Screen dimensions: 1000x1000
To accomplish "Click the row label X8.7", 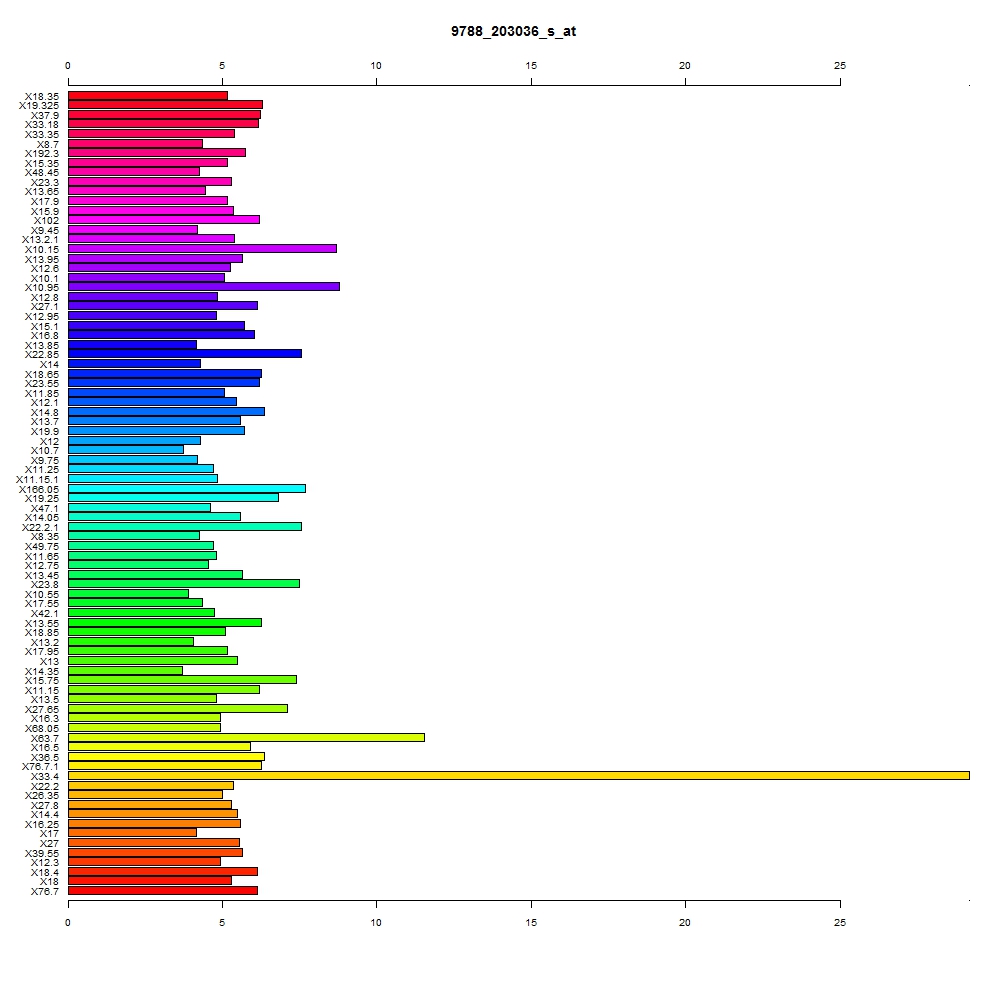I will 48,145.
